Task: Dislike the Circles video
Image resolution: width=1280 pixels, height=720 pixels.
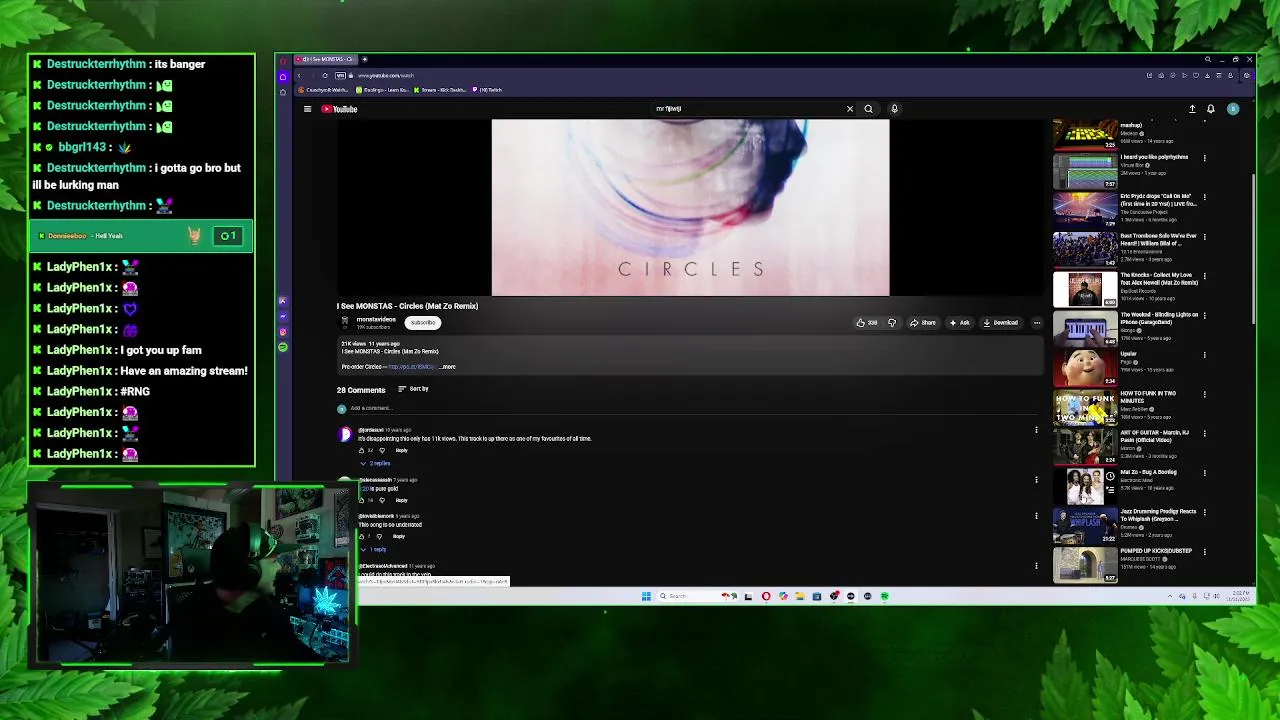Action: coord(892,323)
